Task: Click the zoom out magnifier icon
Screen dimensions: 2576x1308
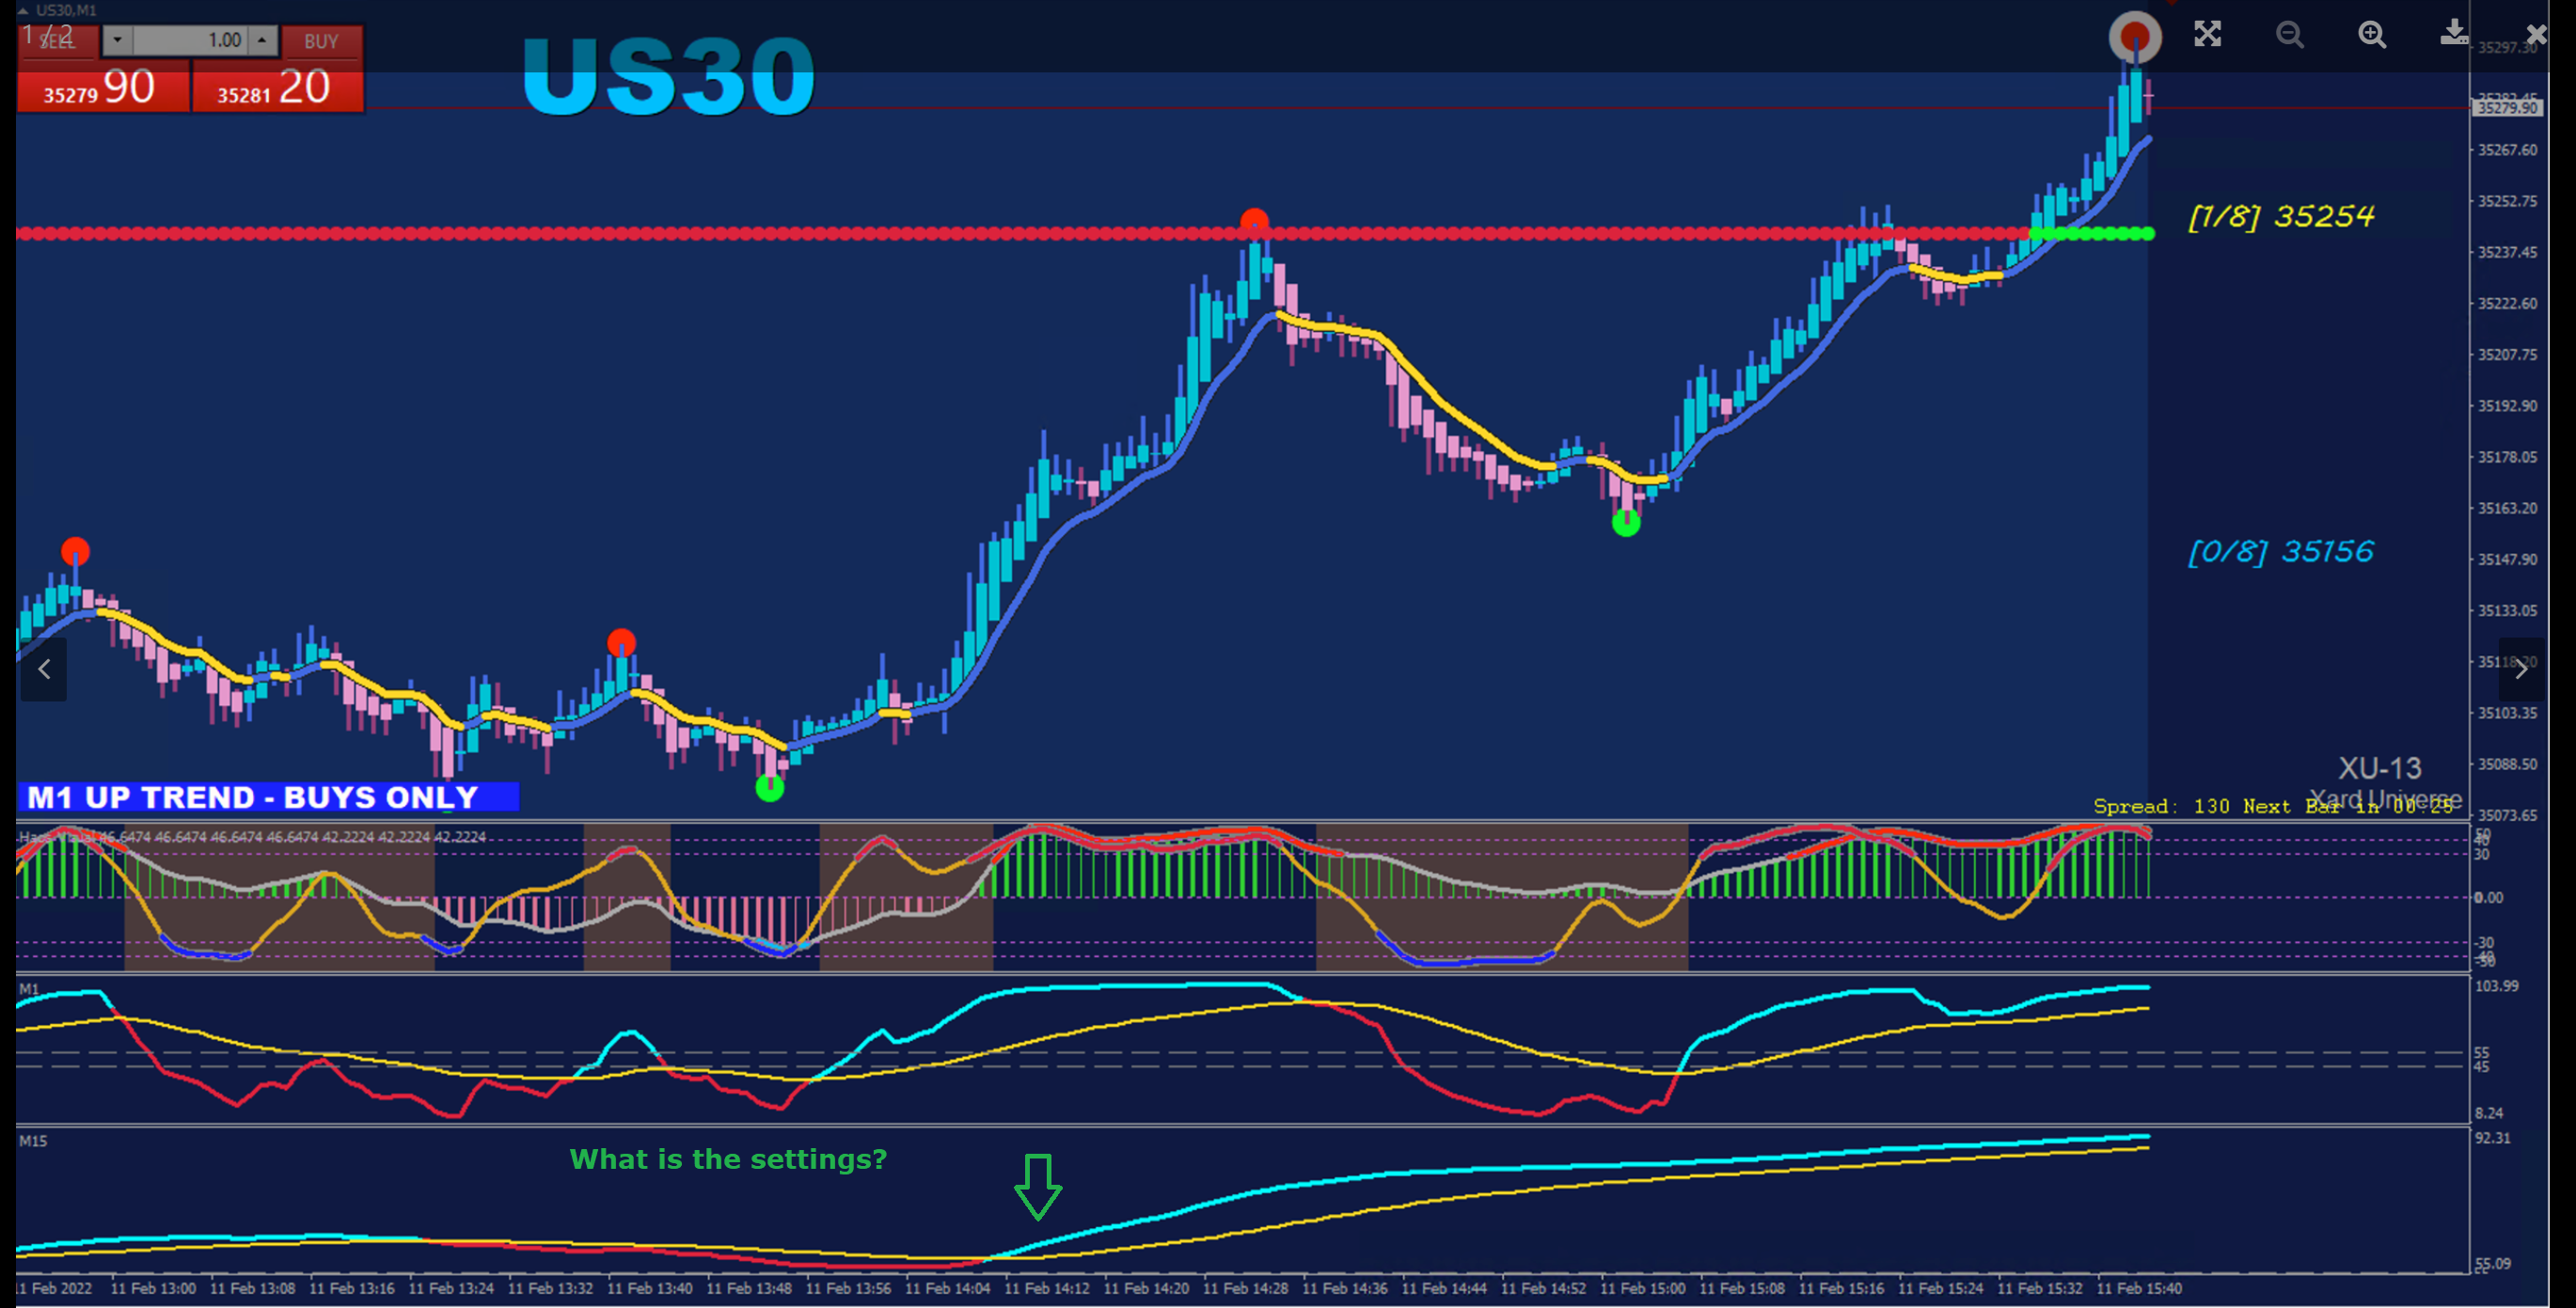Action: [x=2289, y=35]
